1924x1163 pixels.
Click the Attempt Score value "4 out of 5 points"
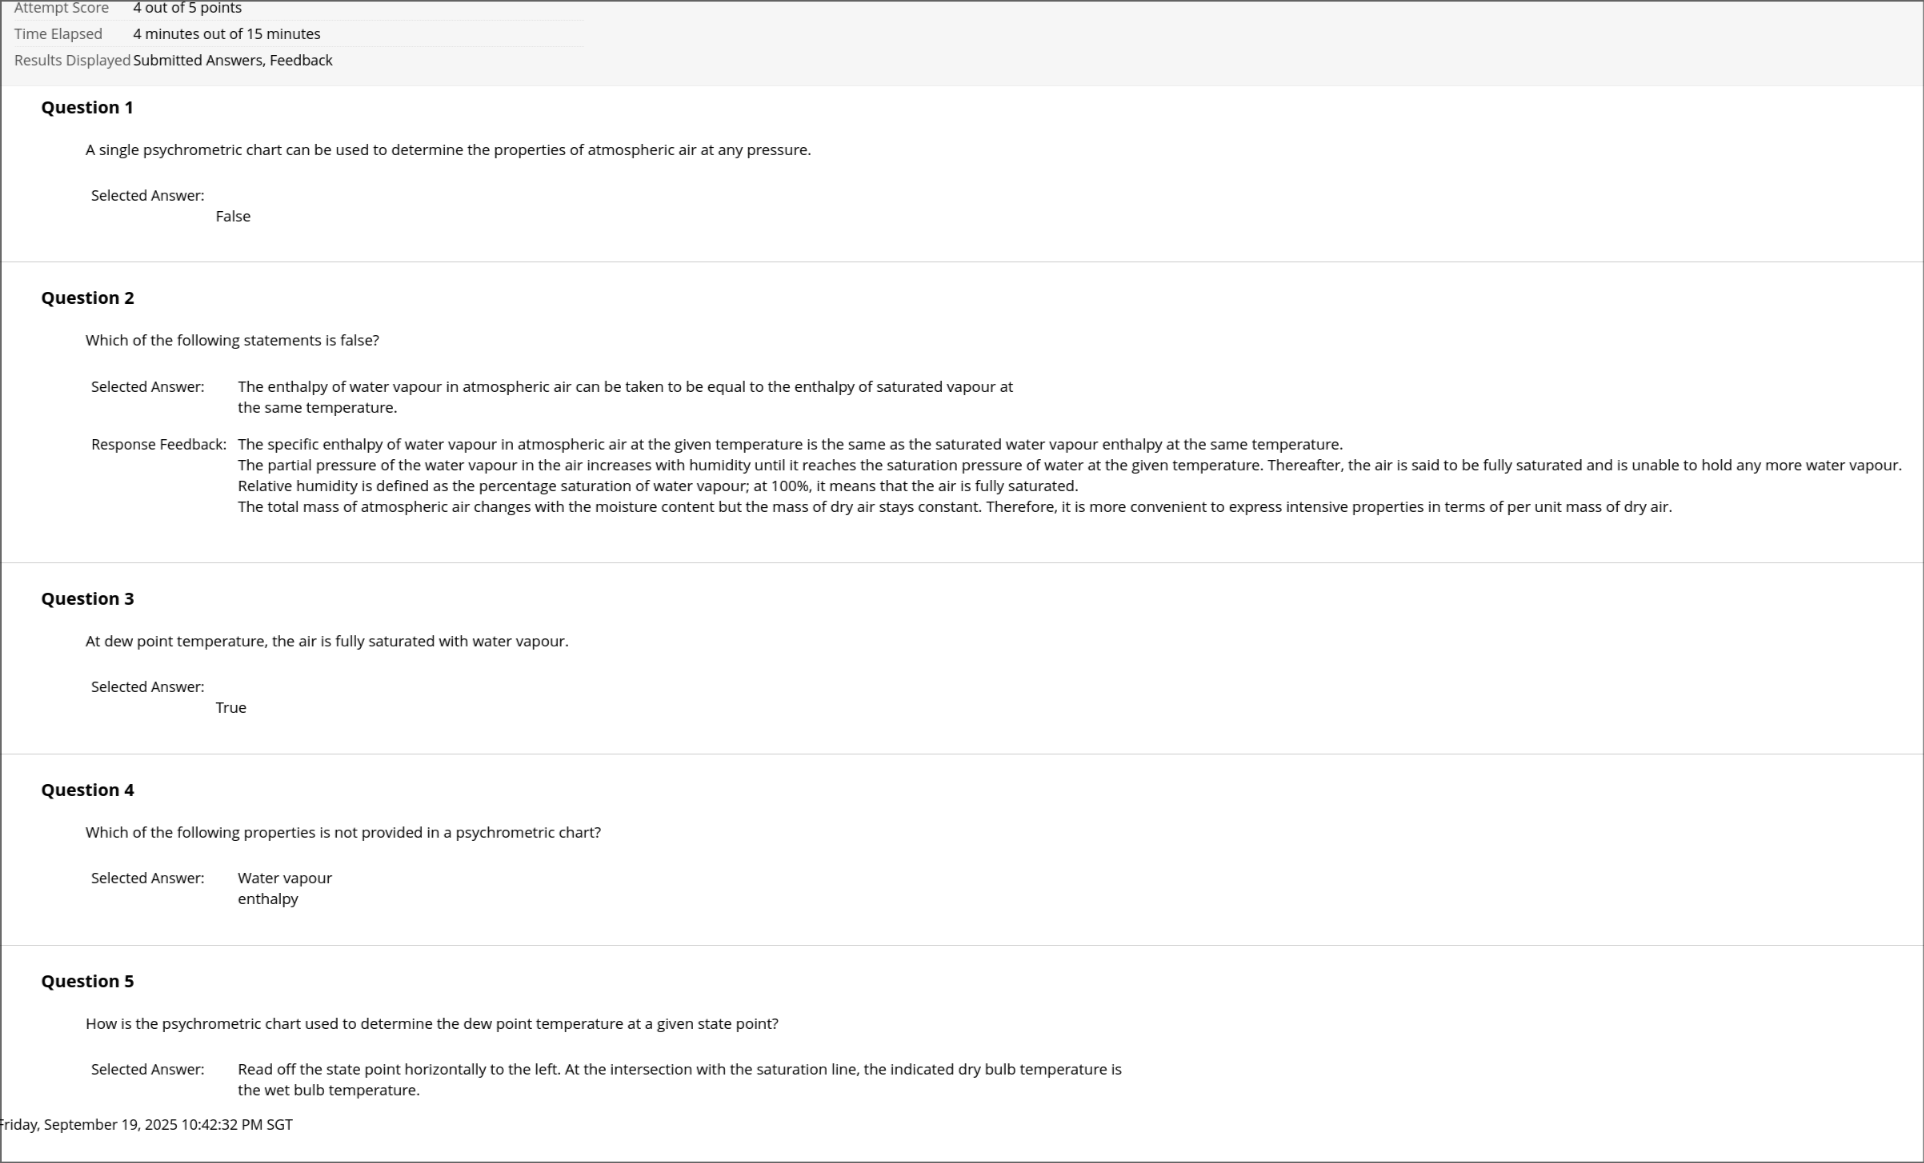tap(187, 8)
